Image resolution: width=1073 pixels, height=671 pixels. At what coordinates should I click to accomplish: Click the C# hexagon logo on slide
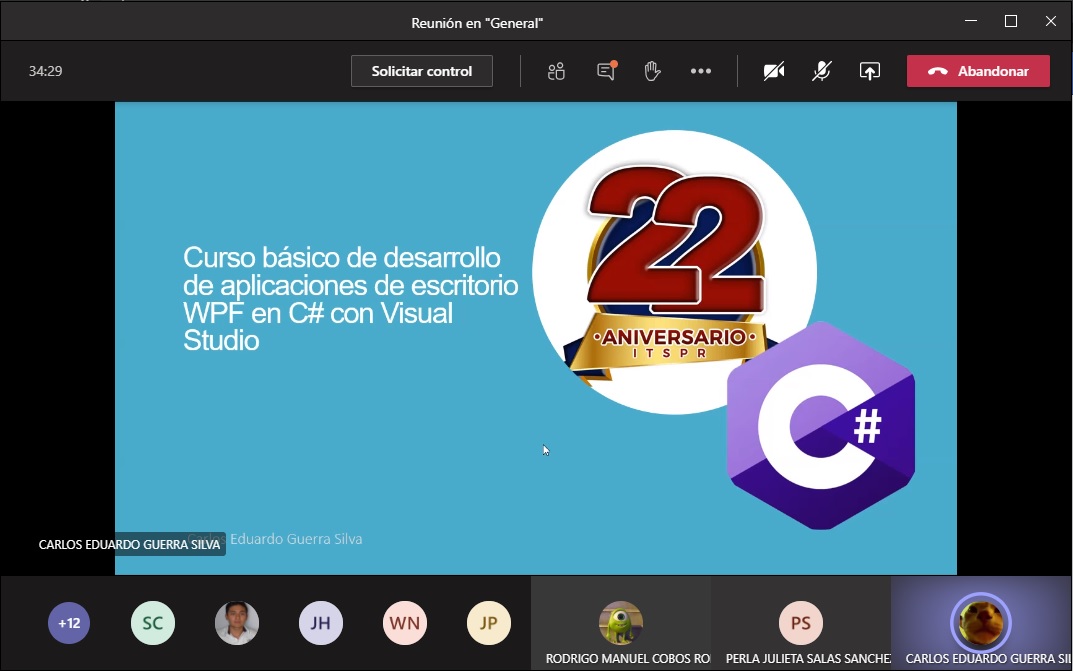[x=821, y=425]
